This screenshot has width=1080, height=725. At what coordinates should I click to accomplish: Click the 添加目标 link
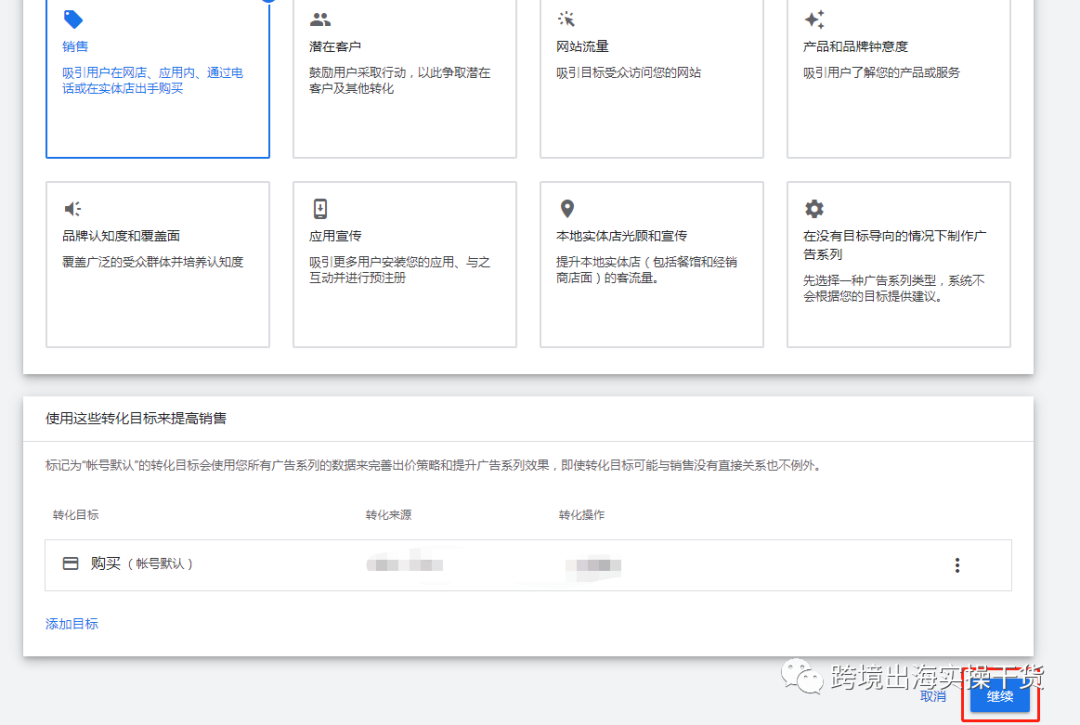[71, 621]
